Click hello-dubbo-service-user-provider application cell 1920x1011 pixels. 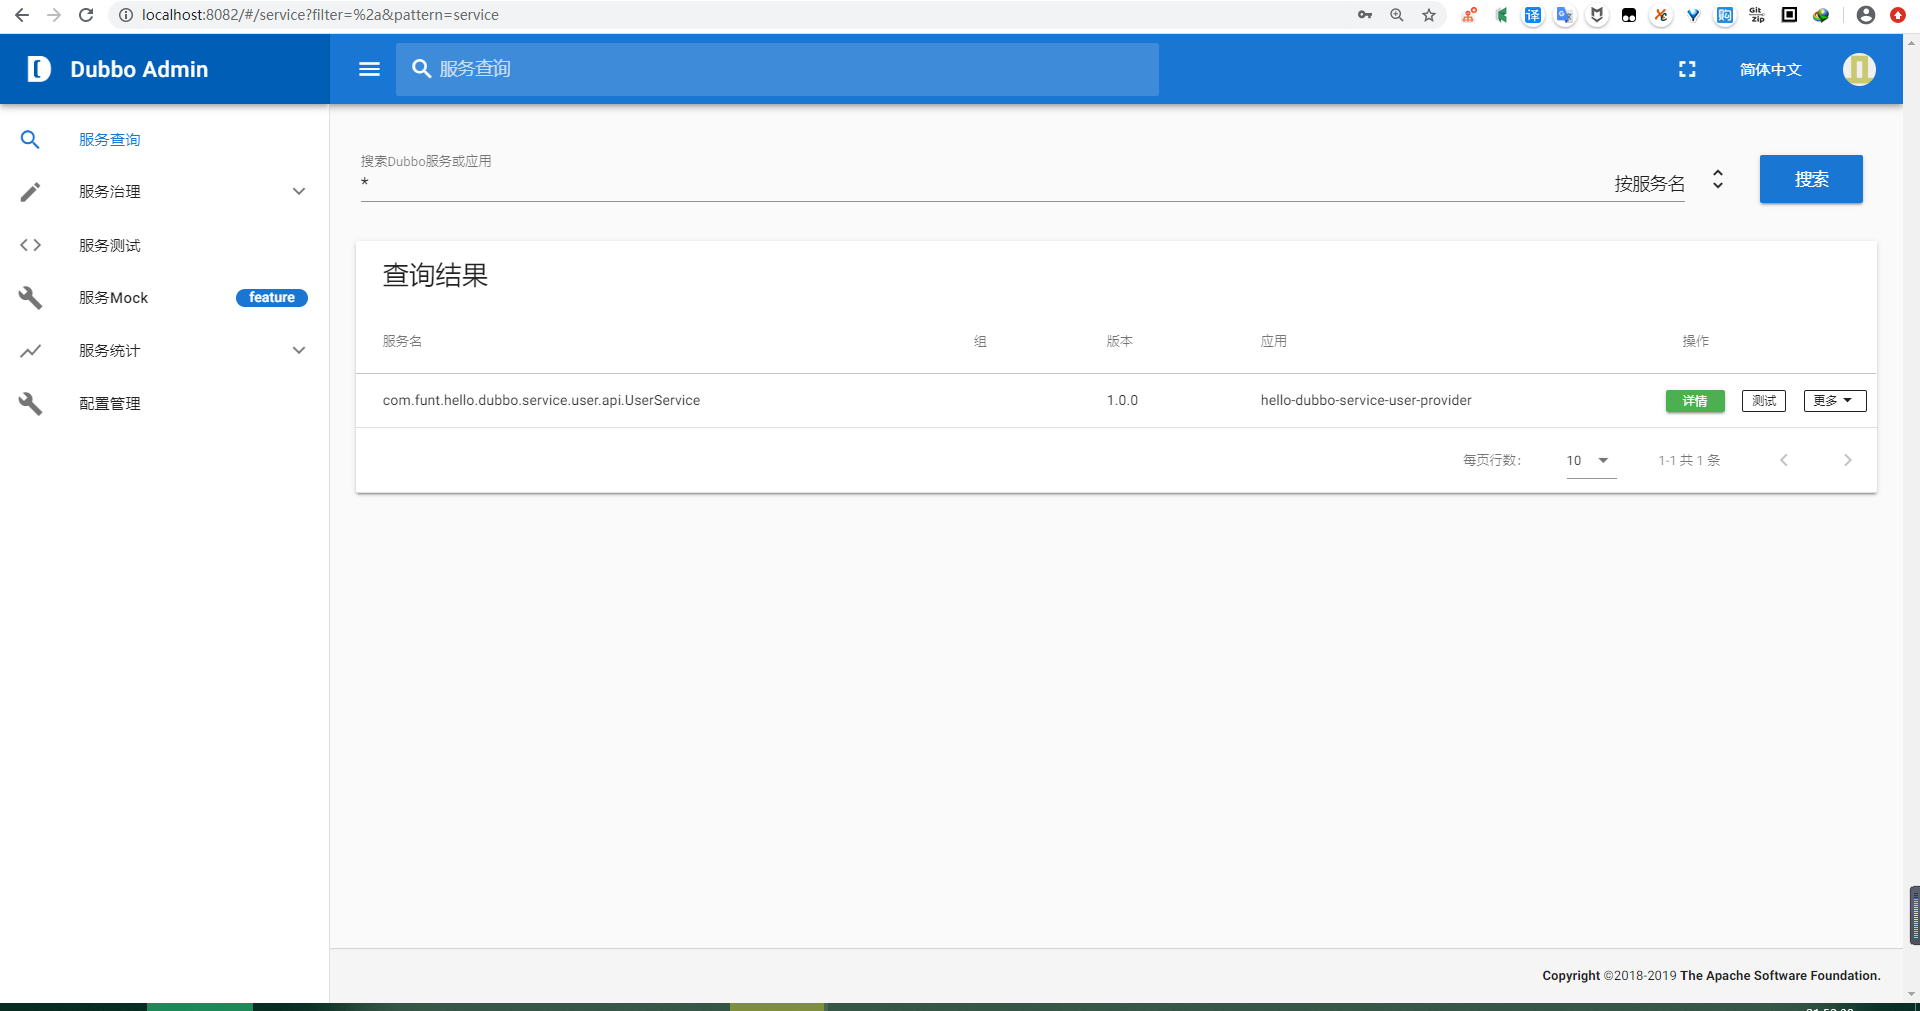[1366, 400]
